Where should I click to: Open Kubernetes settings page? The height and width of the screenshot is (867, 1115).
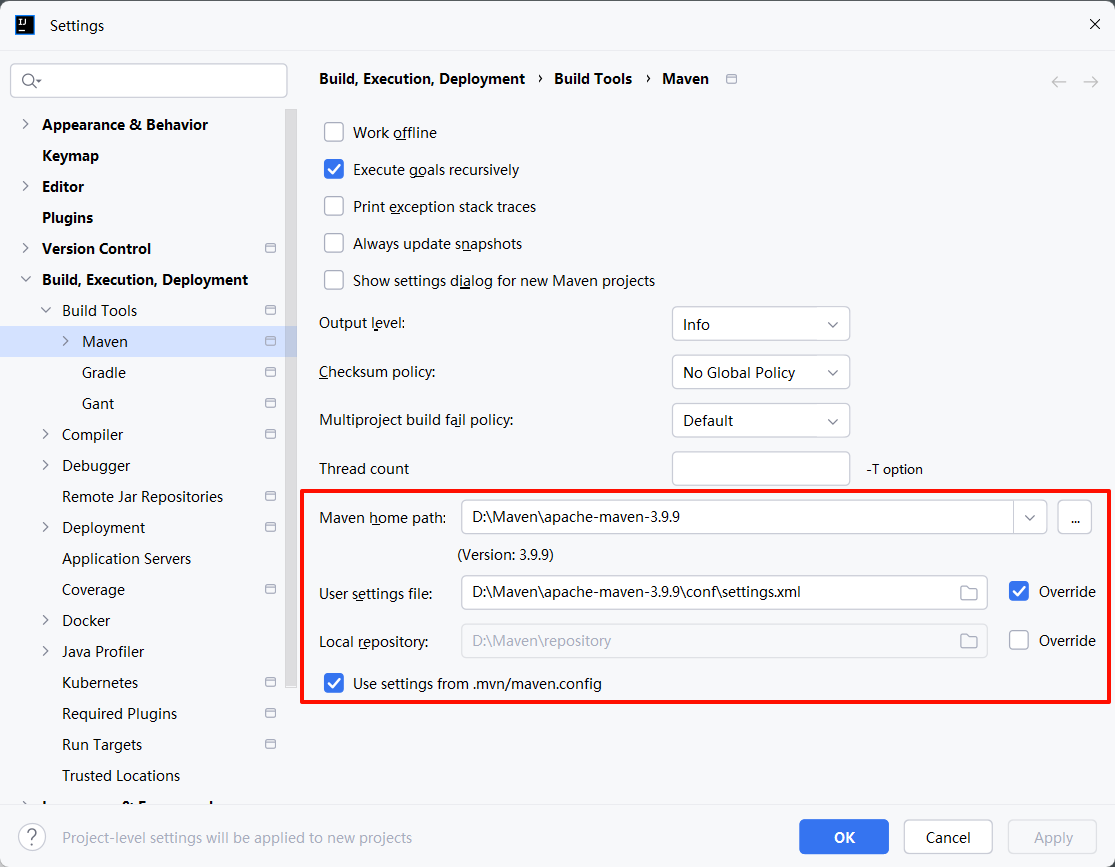pos(100,683)
